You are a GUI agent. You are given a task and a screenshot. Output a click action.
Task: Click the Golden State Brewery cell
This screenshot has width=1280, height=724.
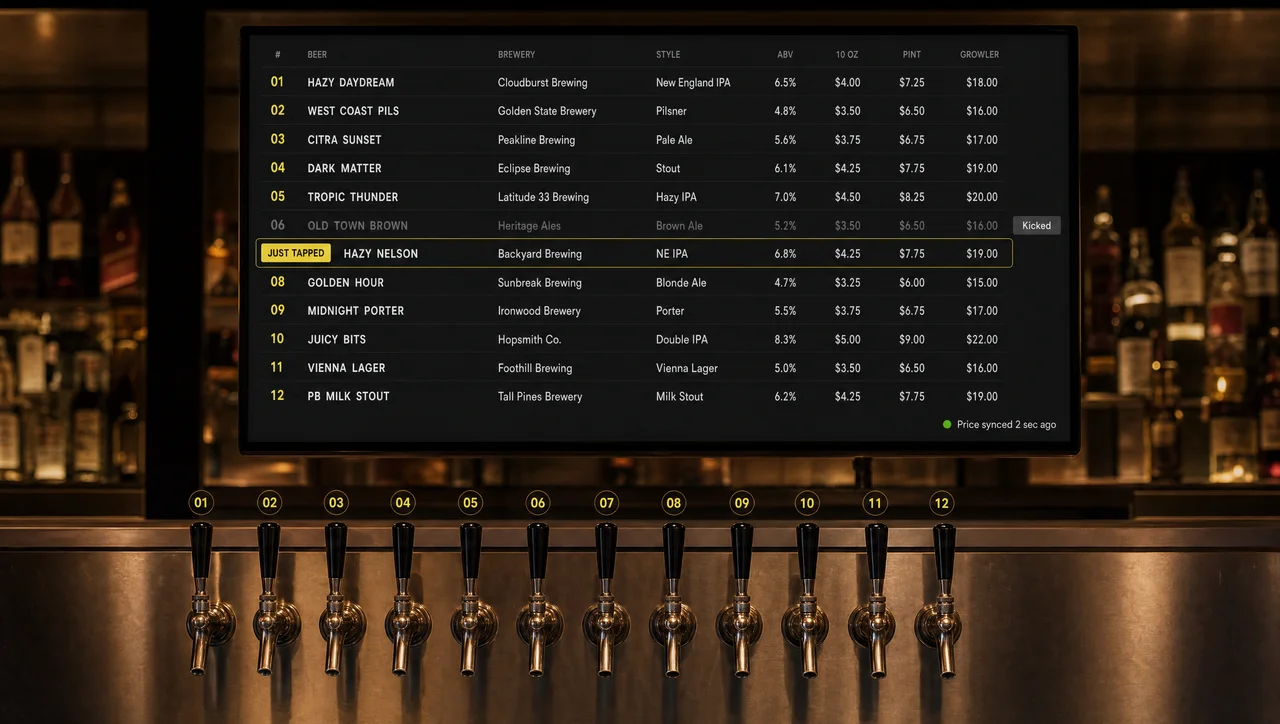coord(547,111)
